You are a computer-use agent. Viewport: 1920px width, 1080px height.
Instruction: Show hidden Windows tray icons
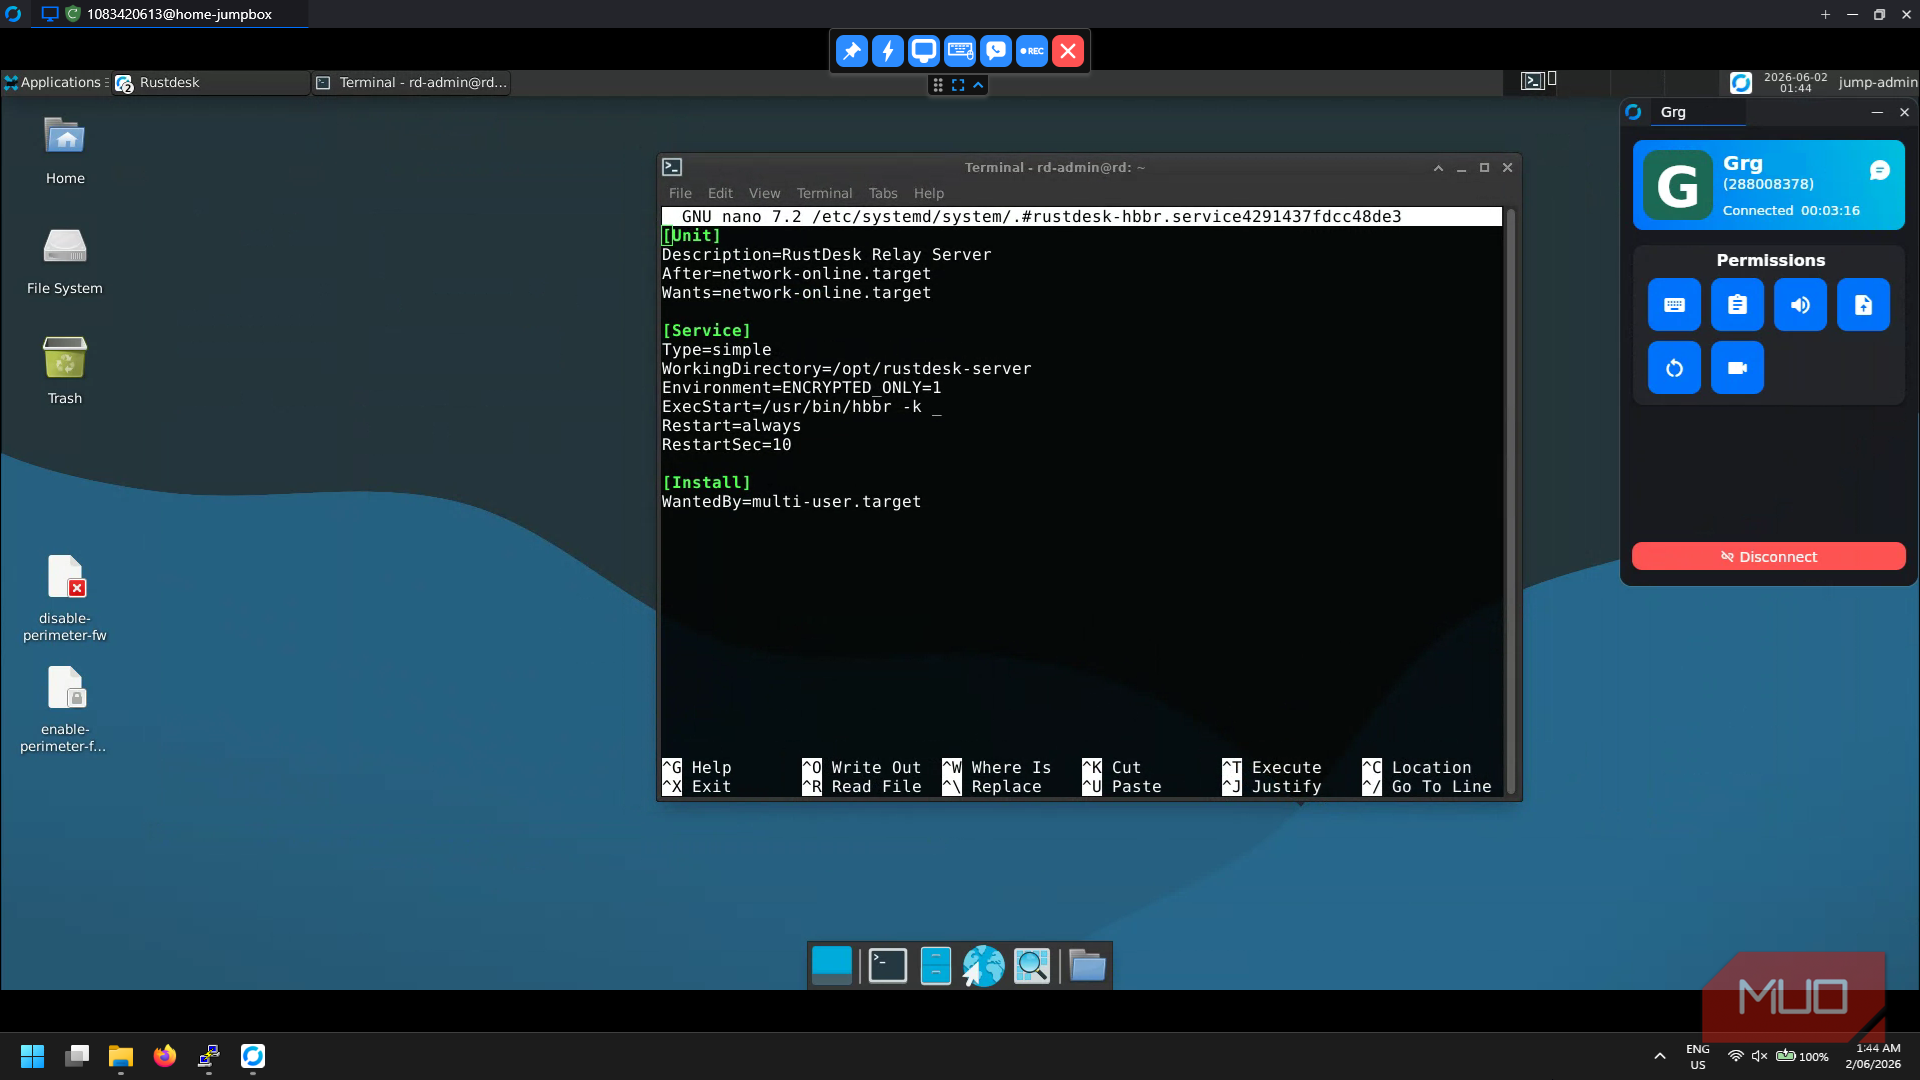[1660, 1056]
